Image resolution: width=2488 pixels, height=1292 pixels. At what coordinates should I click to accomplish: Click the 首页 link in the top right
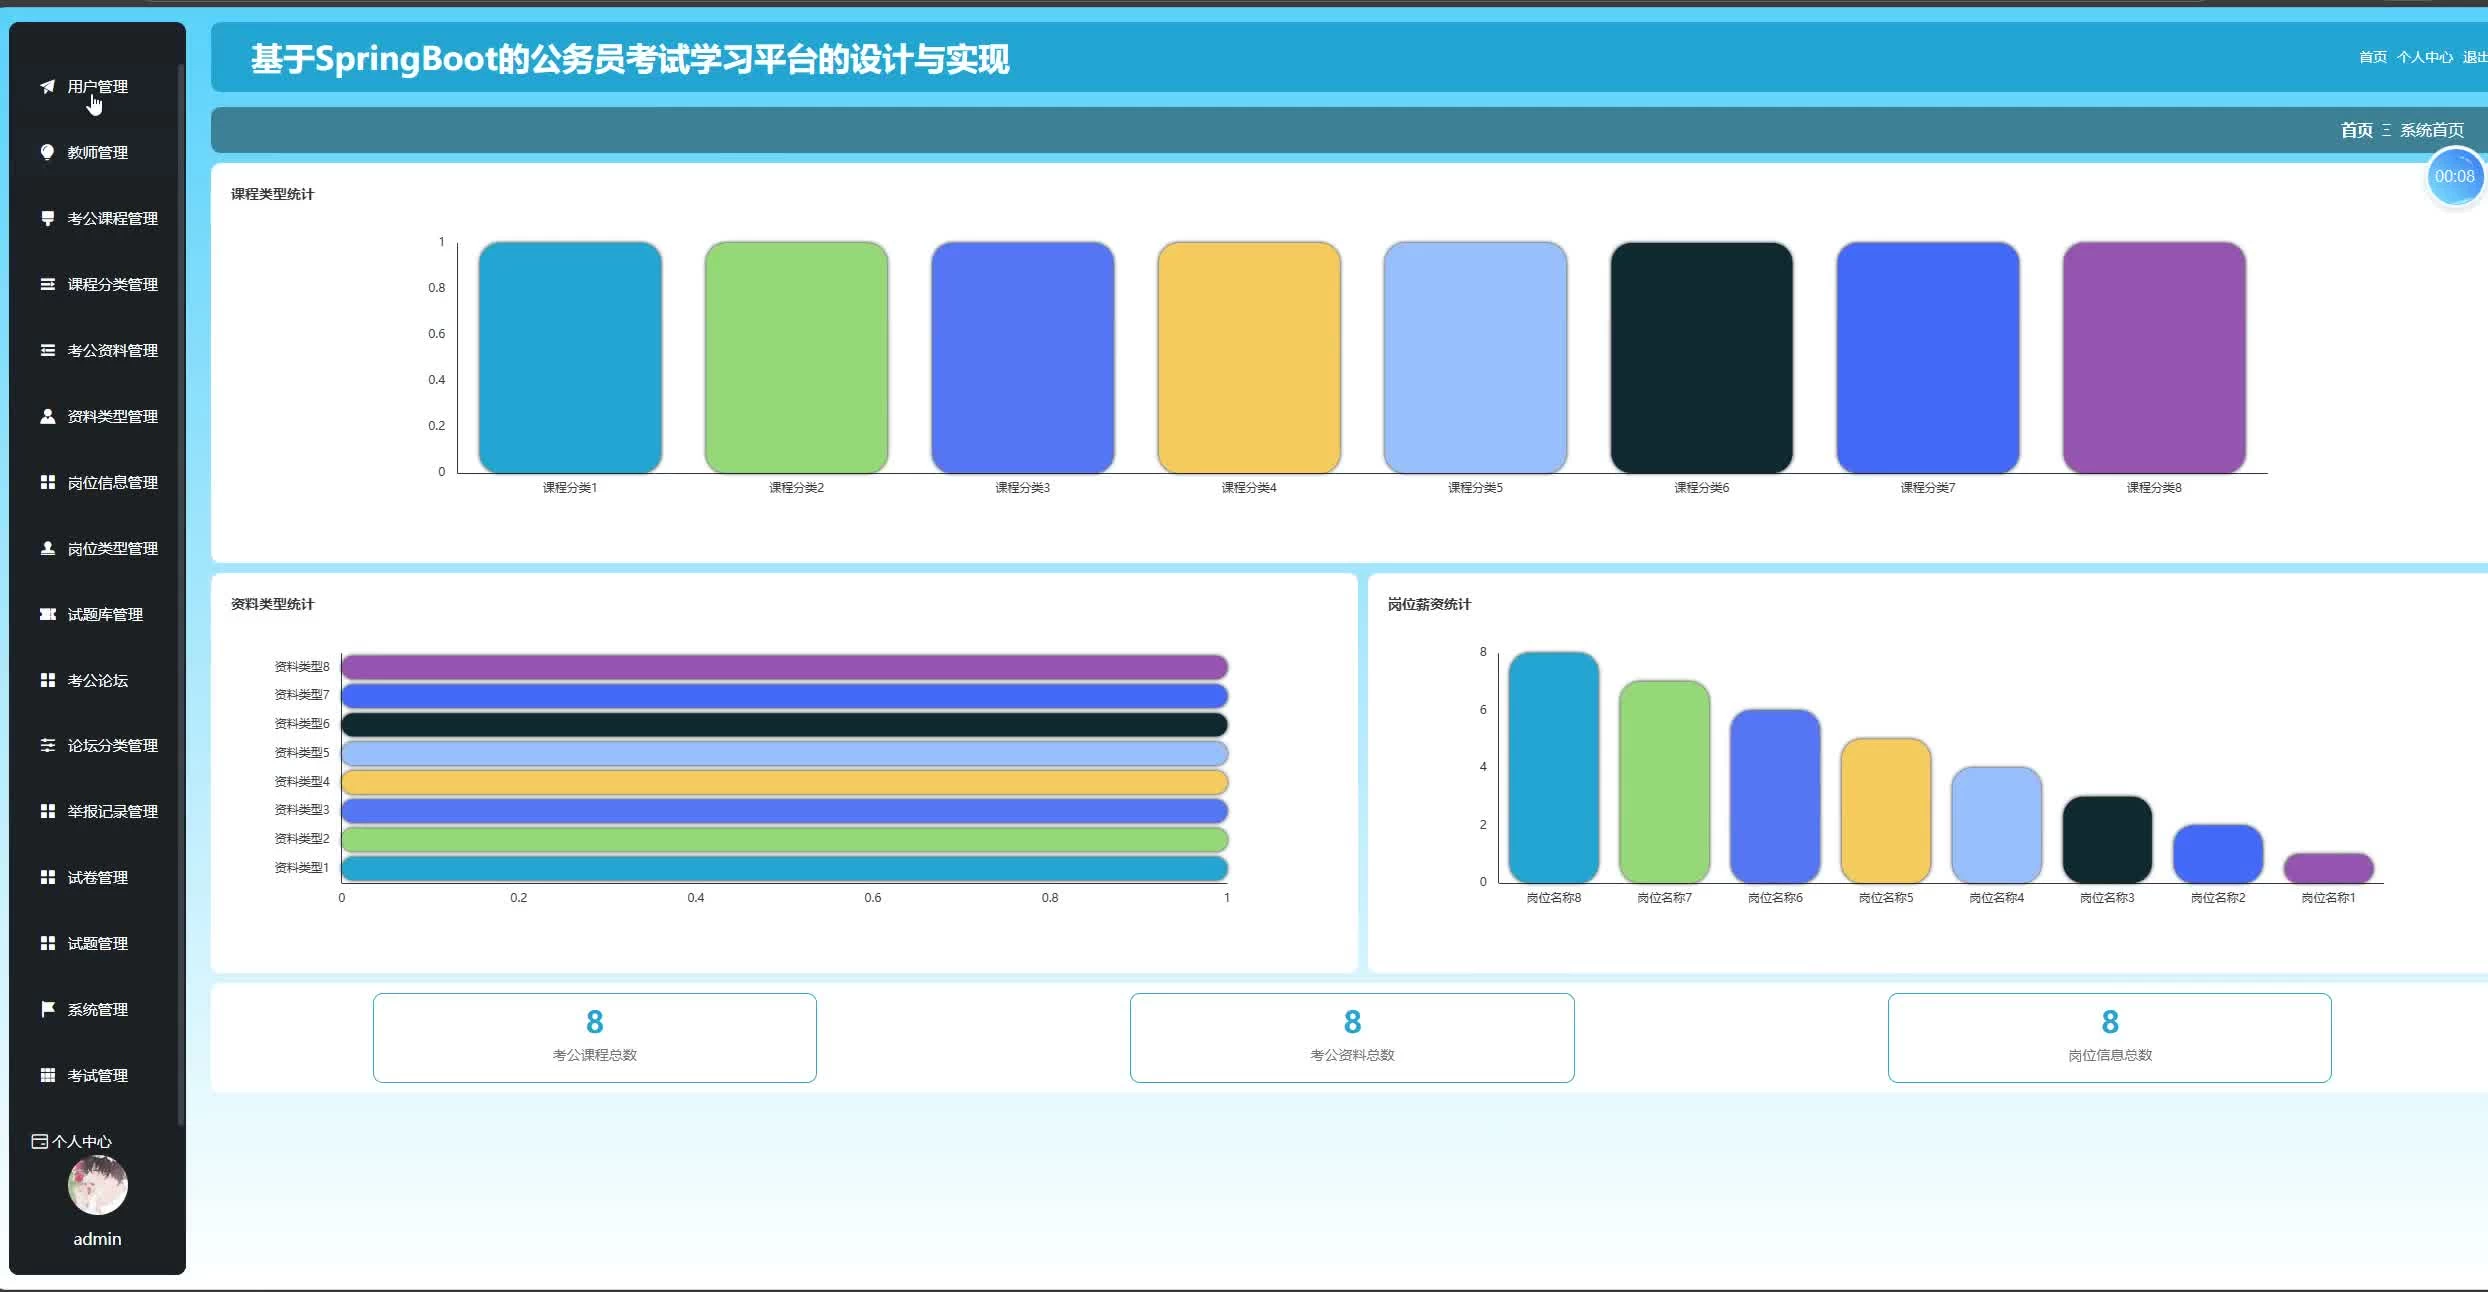(x=2372, y=57)
